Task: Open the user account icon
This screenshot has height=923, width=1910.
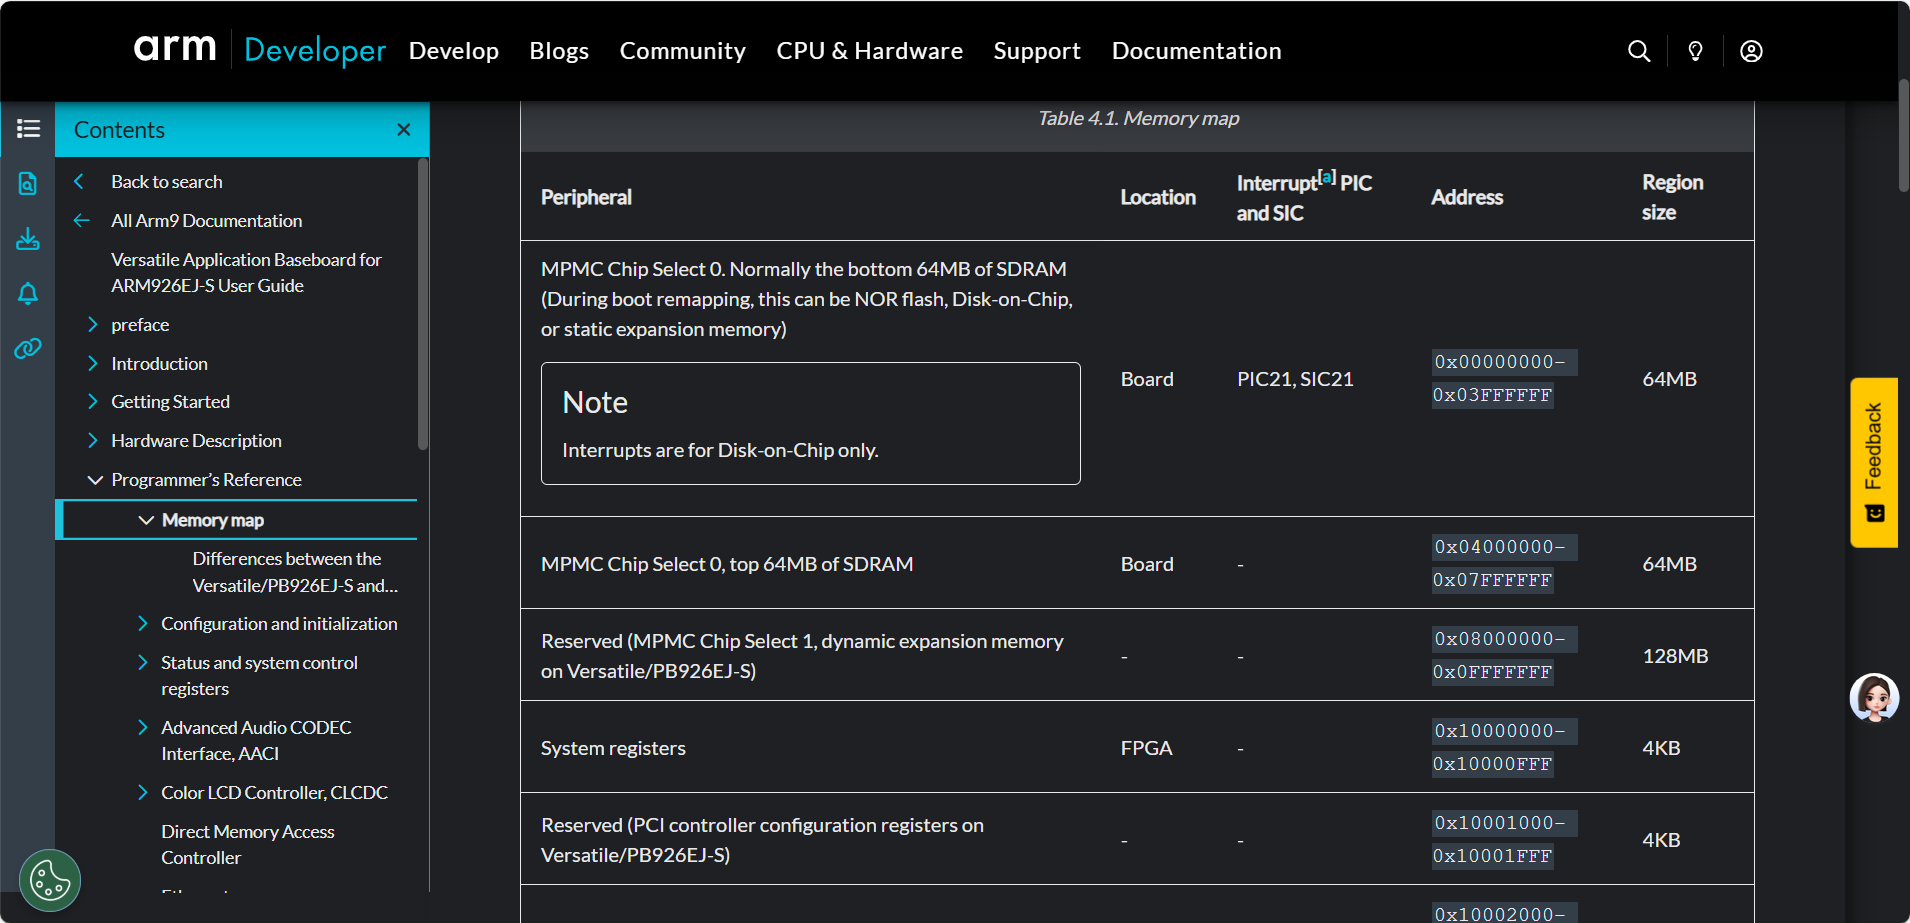Action: [x=1751, y=51]
